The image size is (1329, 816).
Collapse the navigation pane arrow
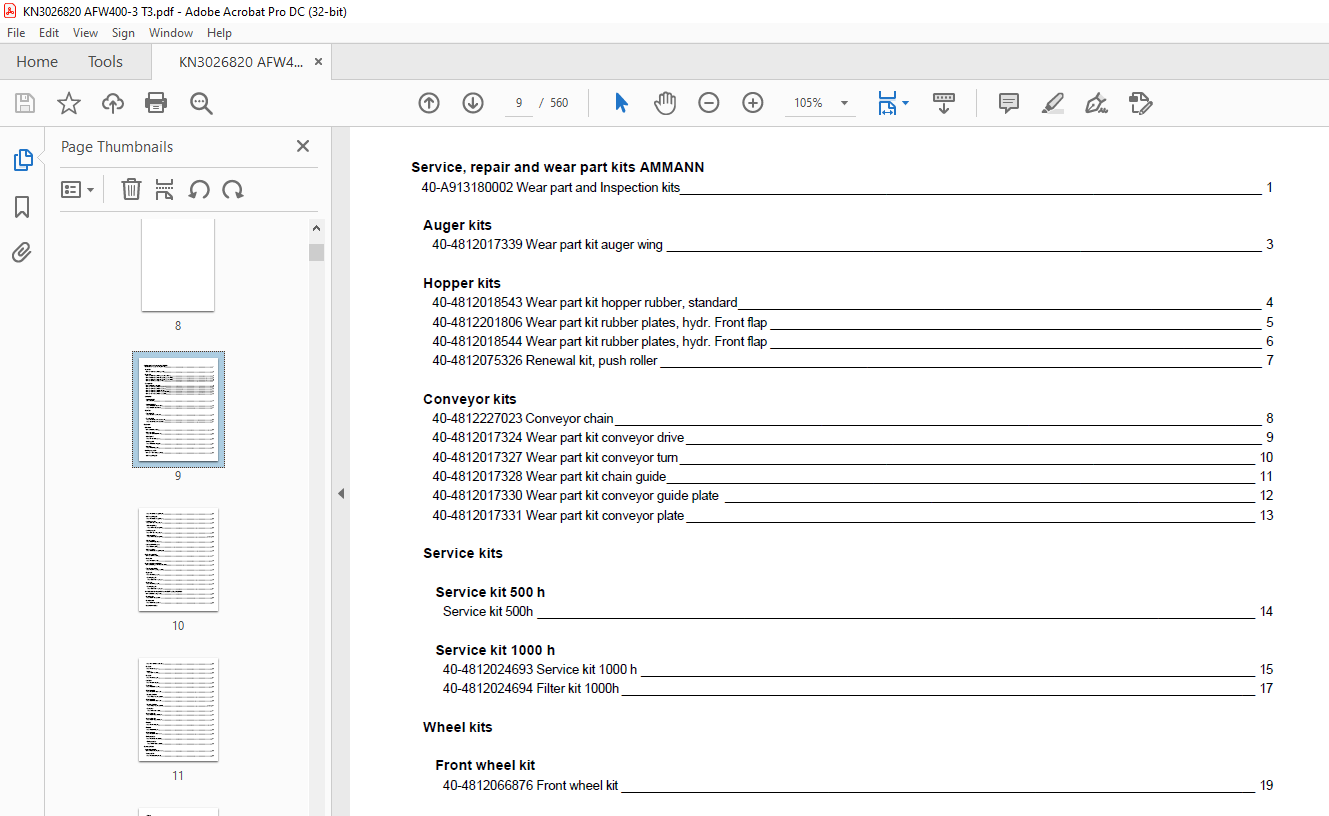tap(340, 493)
